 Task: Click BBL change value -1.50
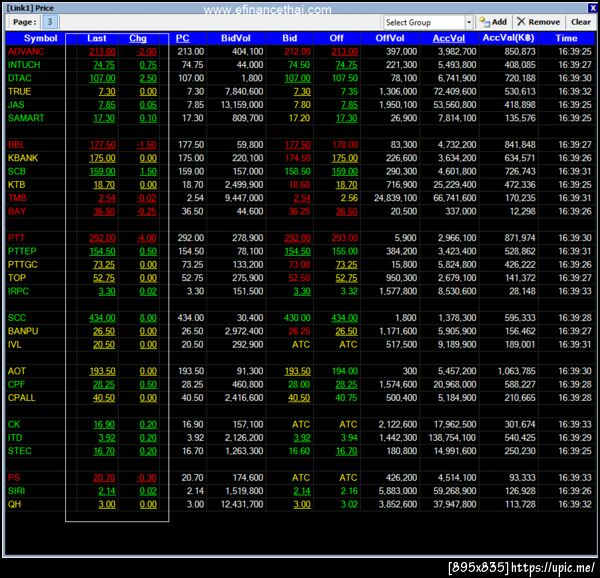[146, 145]
